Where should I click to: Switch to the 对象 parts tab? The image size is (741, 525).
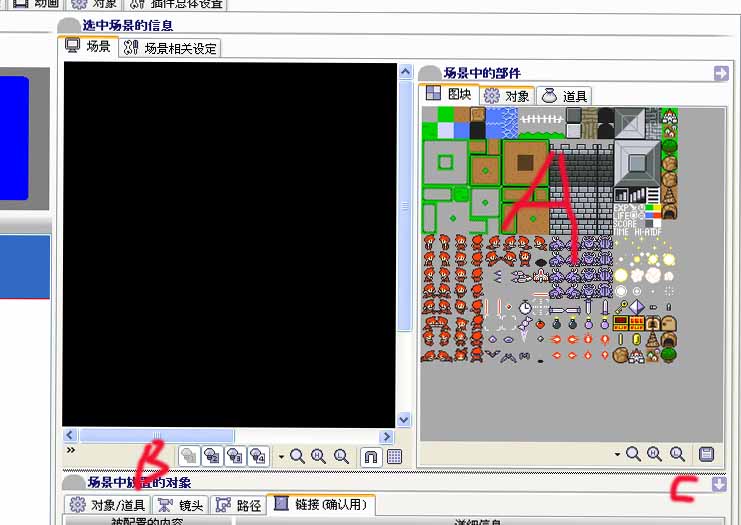[507, 96]
